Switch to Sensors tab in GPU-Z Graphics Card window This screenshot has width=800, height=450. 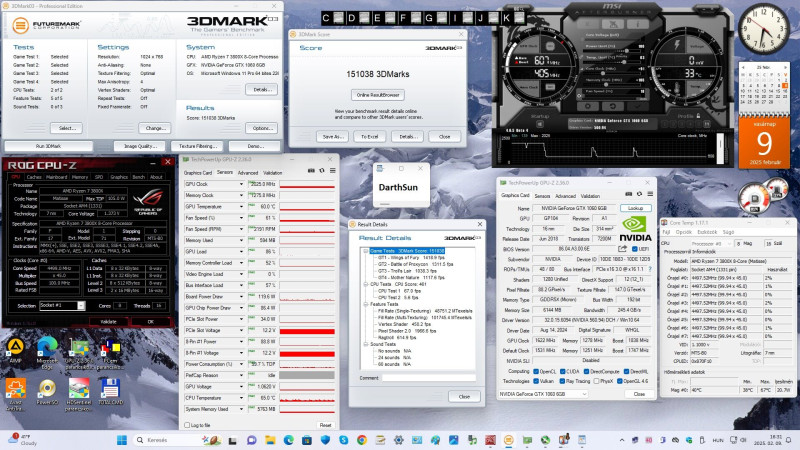pyautogui.click(x=542, y=196)
